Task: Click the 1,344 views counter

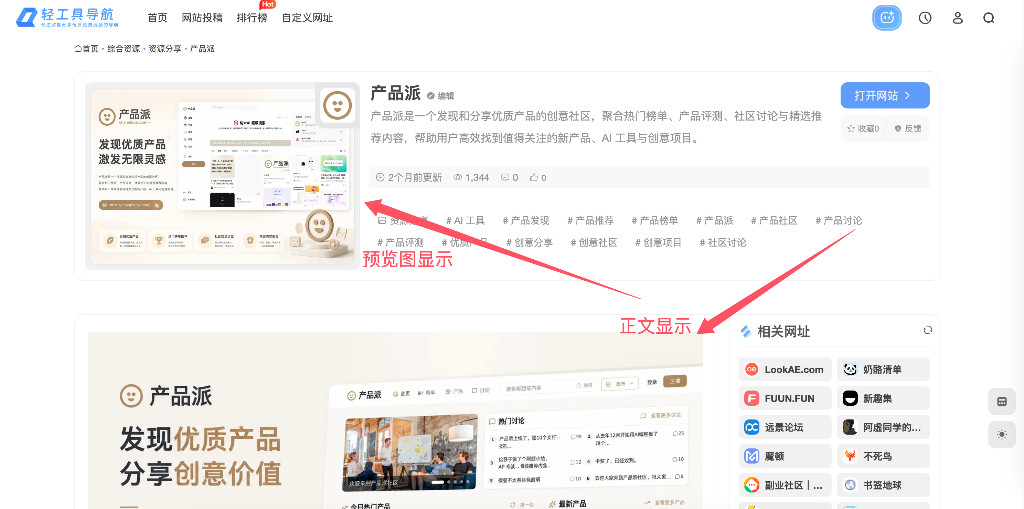Action: point(471,177)
